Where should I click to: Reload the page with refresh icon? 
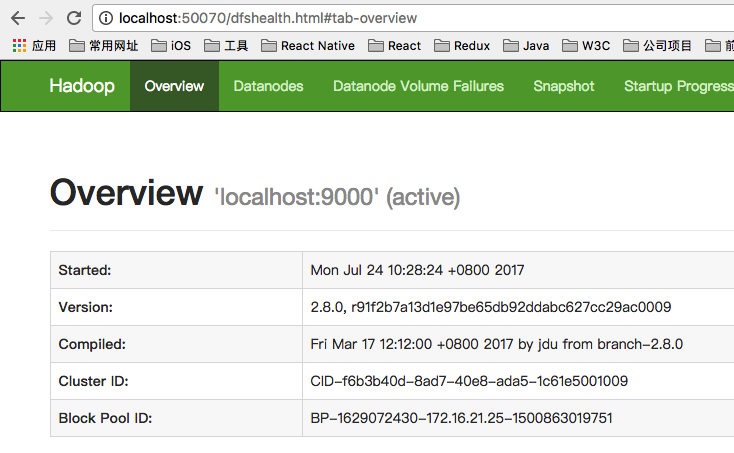coord(74,18)
